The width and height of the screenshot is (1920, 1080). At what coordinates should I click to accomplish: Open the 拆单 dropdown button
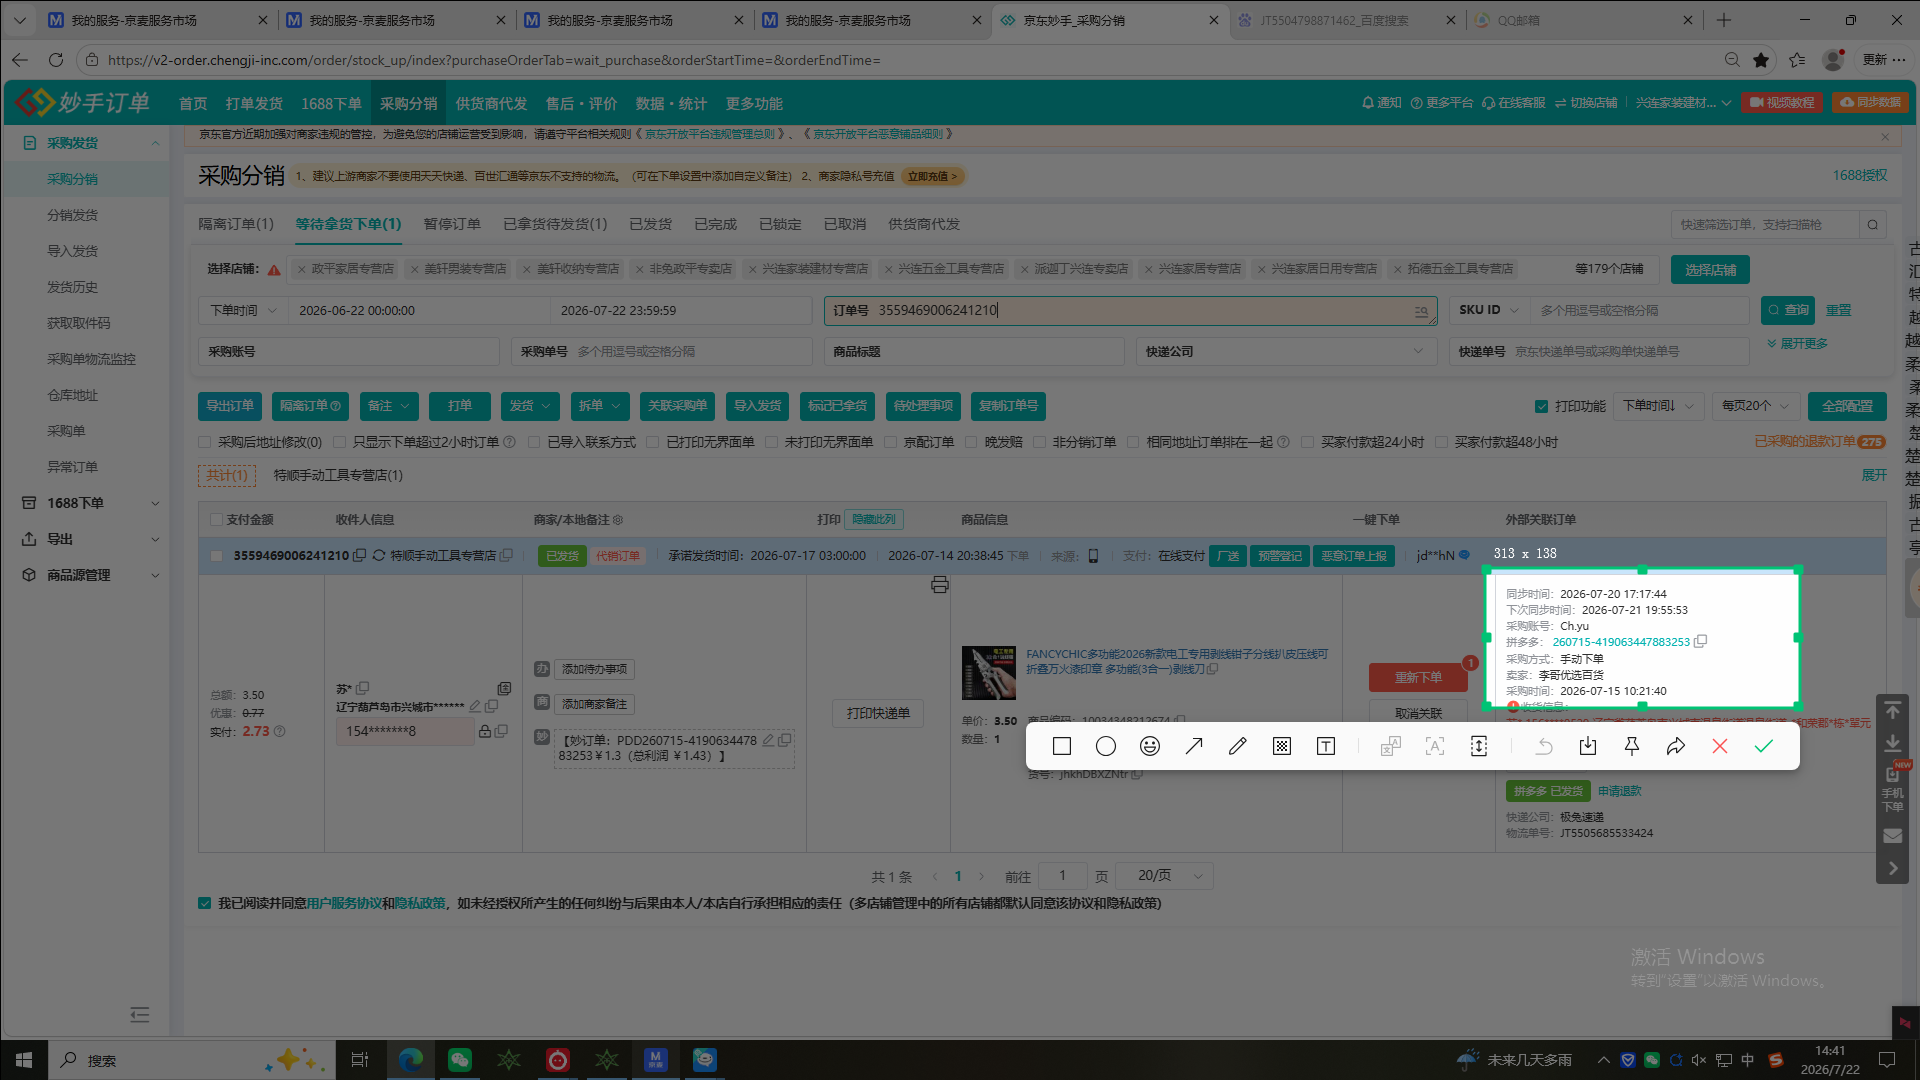[x=600, y=406]
